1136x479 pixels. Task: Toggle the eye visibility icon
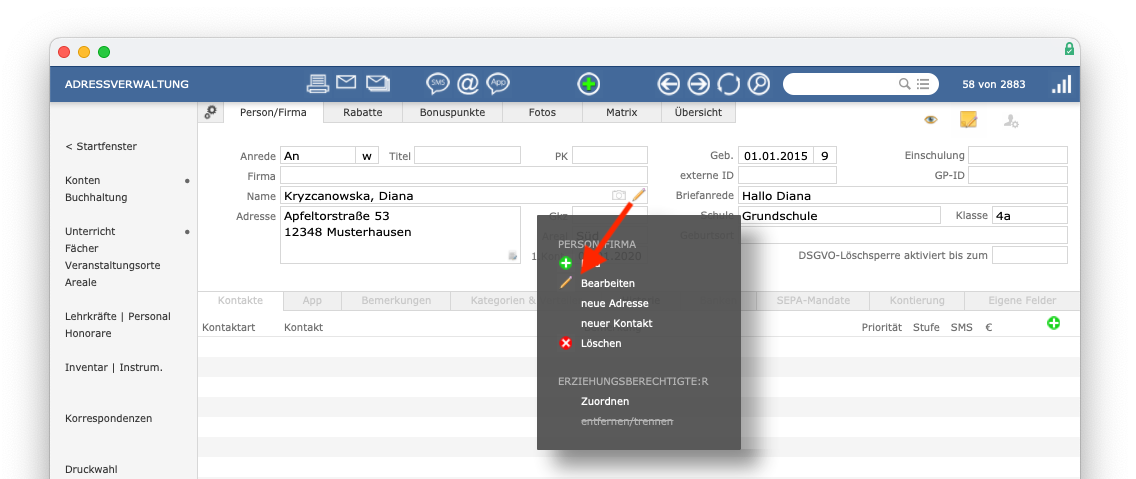[x=931, y=120]
